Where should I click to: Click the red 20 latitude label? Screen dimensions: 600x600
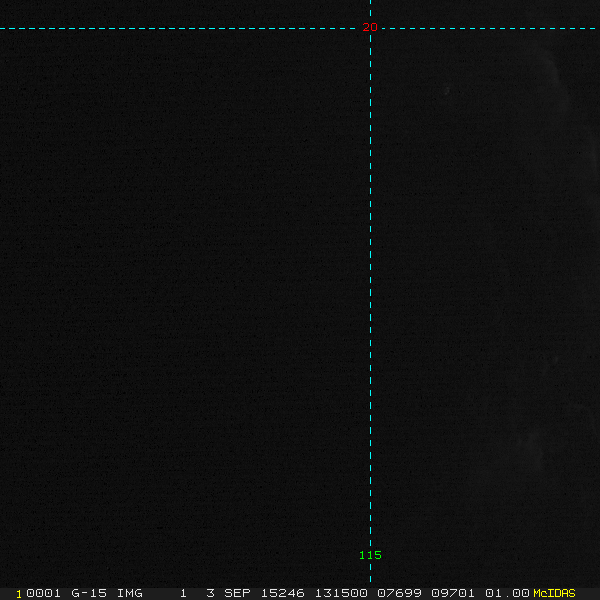click(370, 27)
